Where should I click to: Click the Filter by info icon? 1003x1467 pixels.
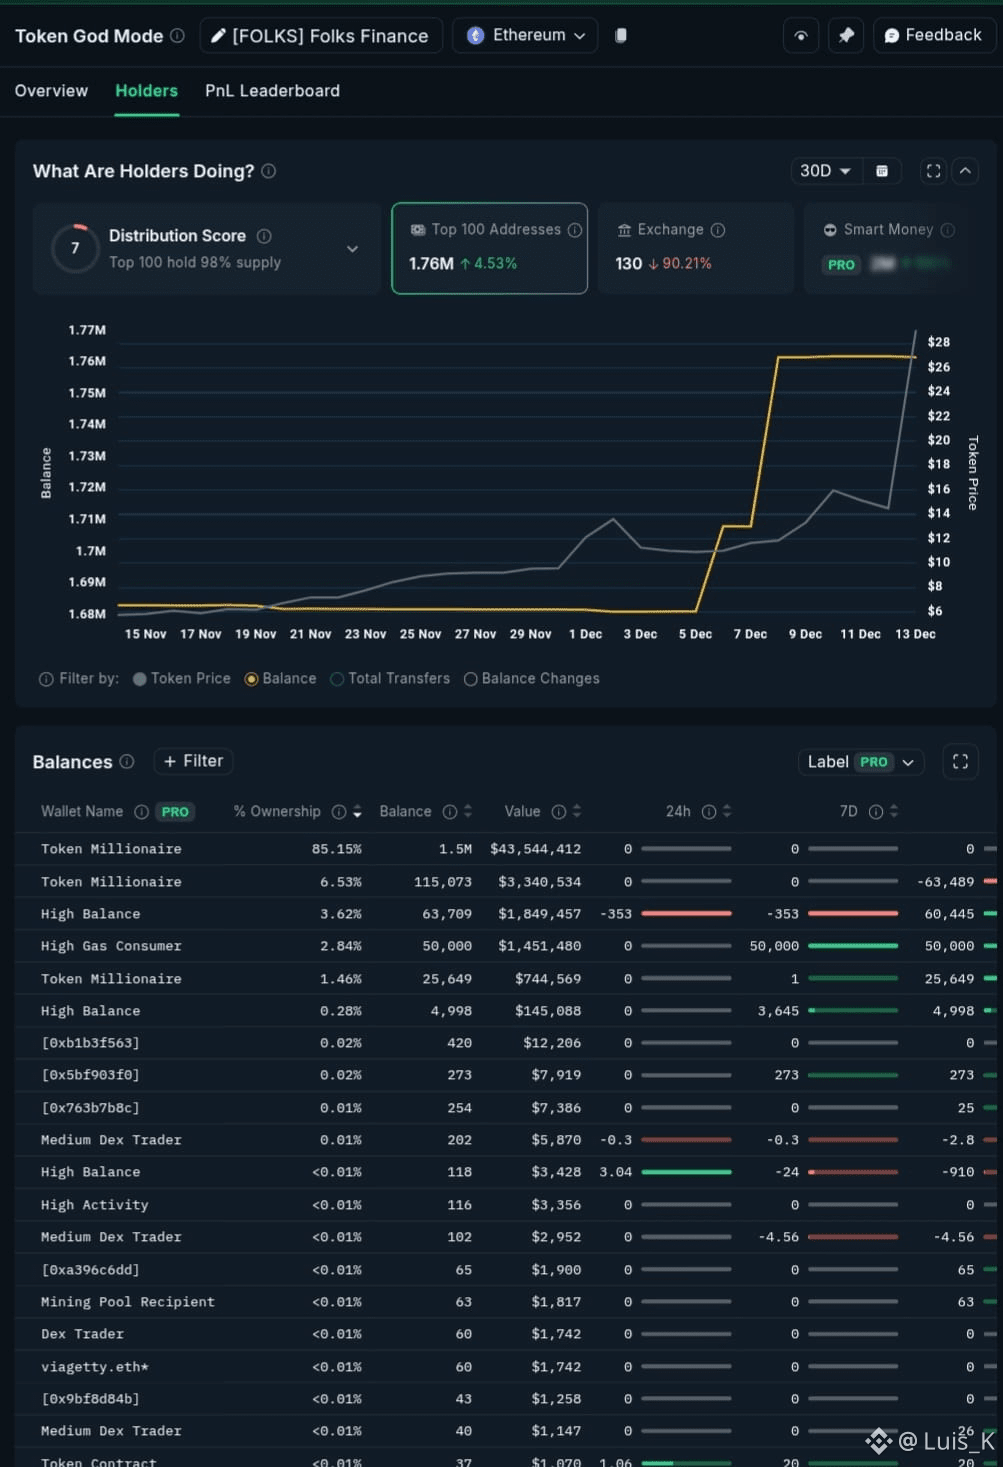[x=46, y=679]
